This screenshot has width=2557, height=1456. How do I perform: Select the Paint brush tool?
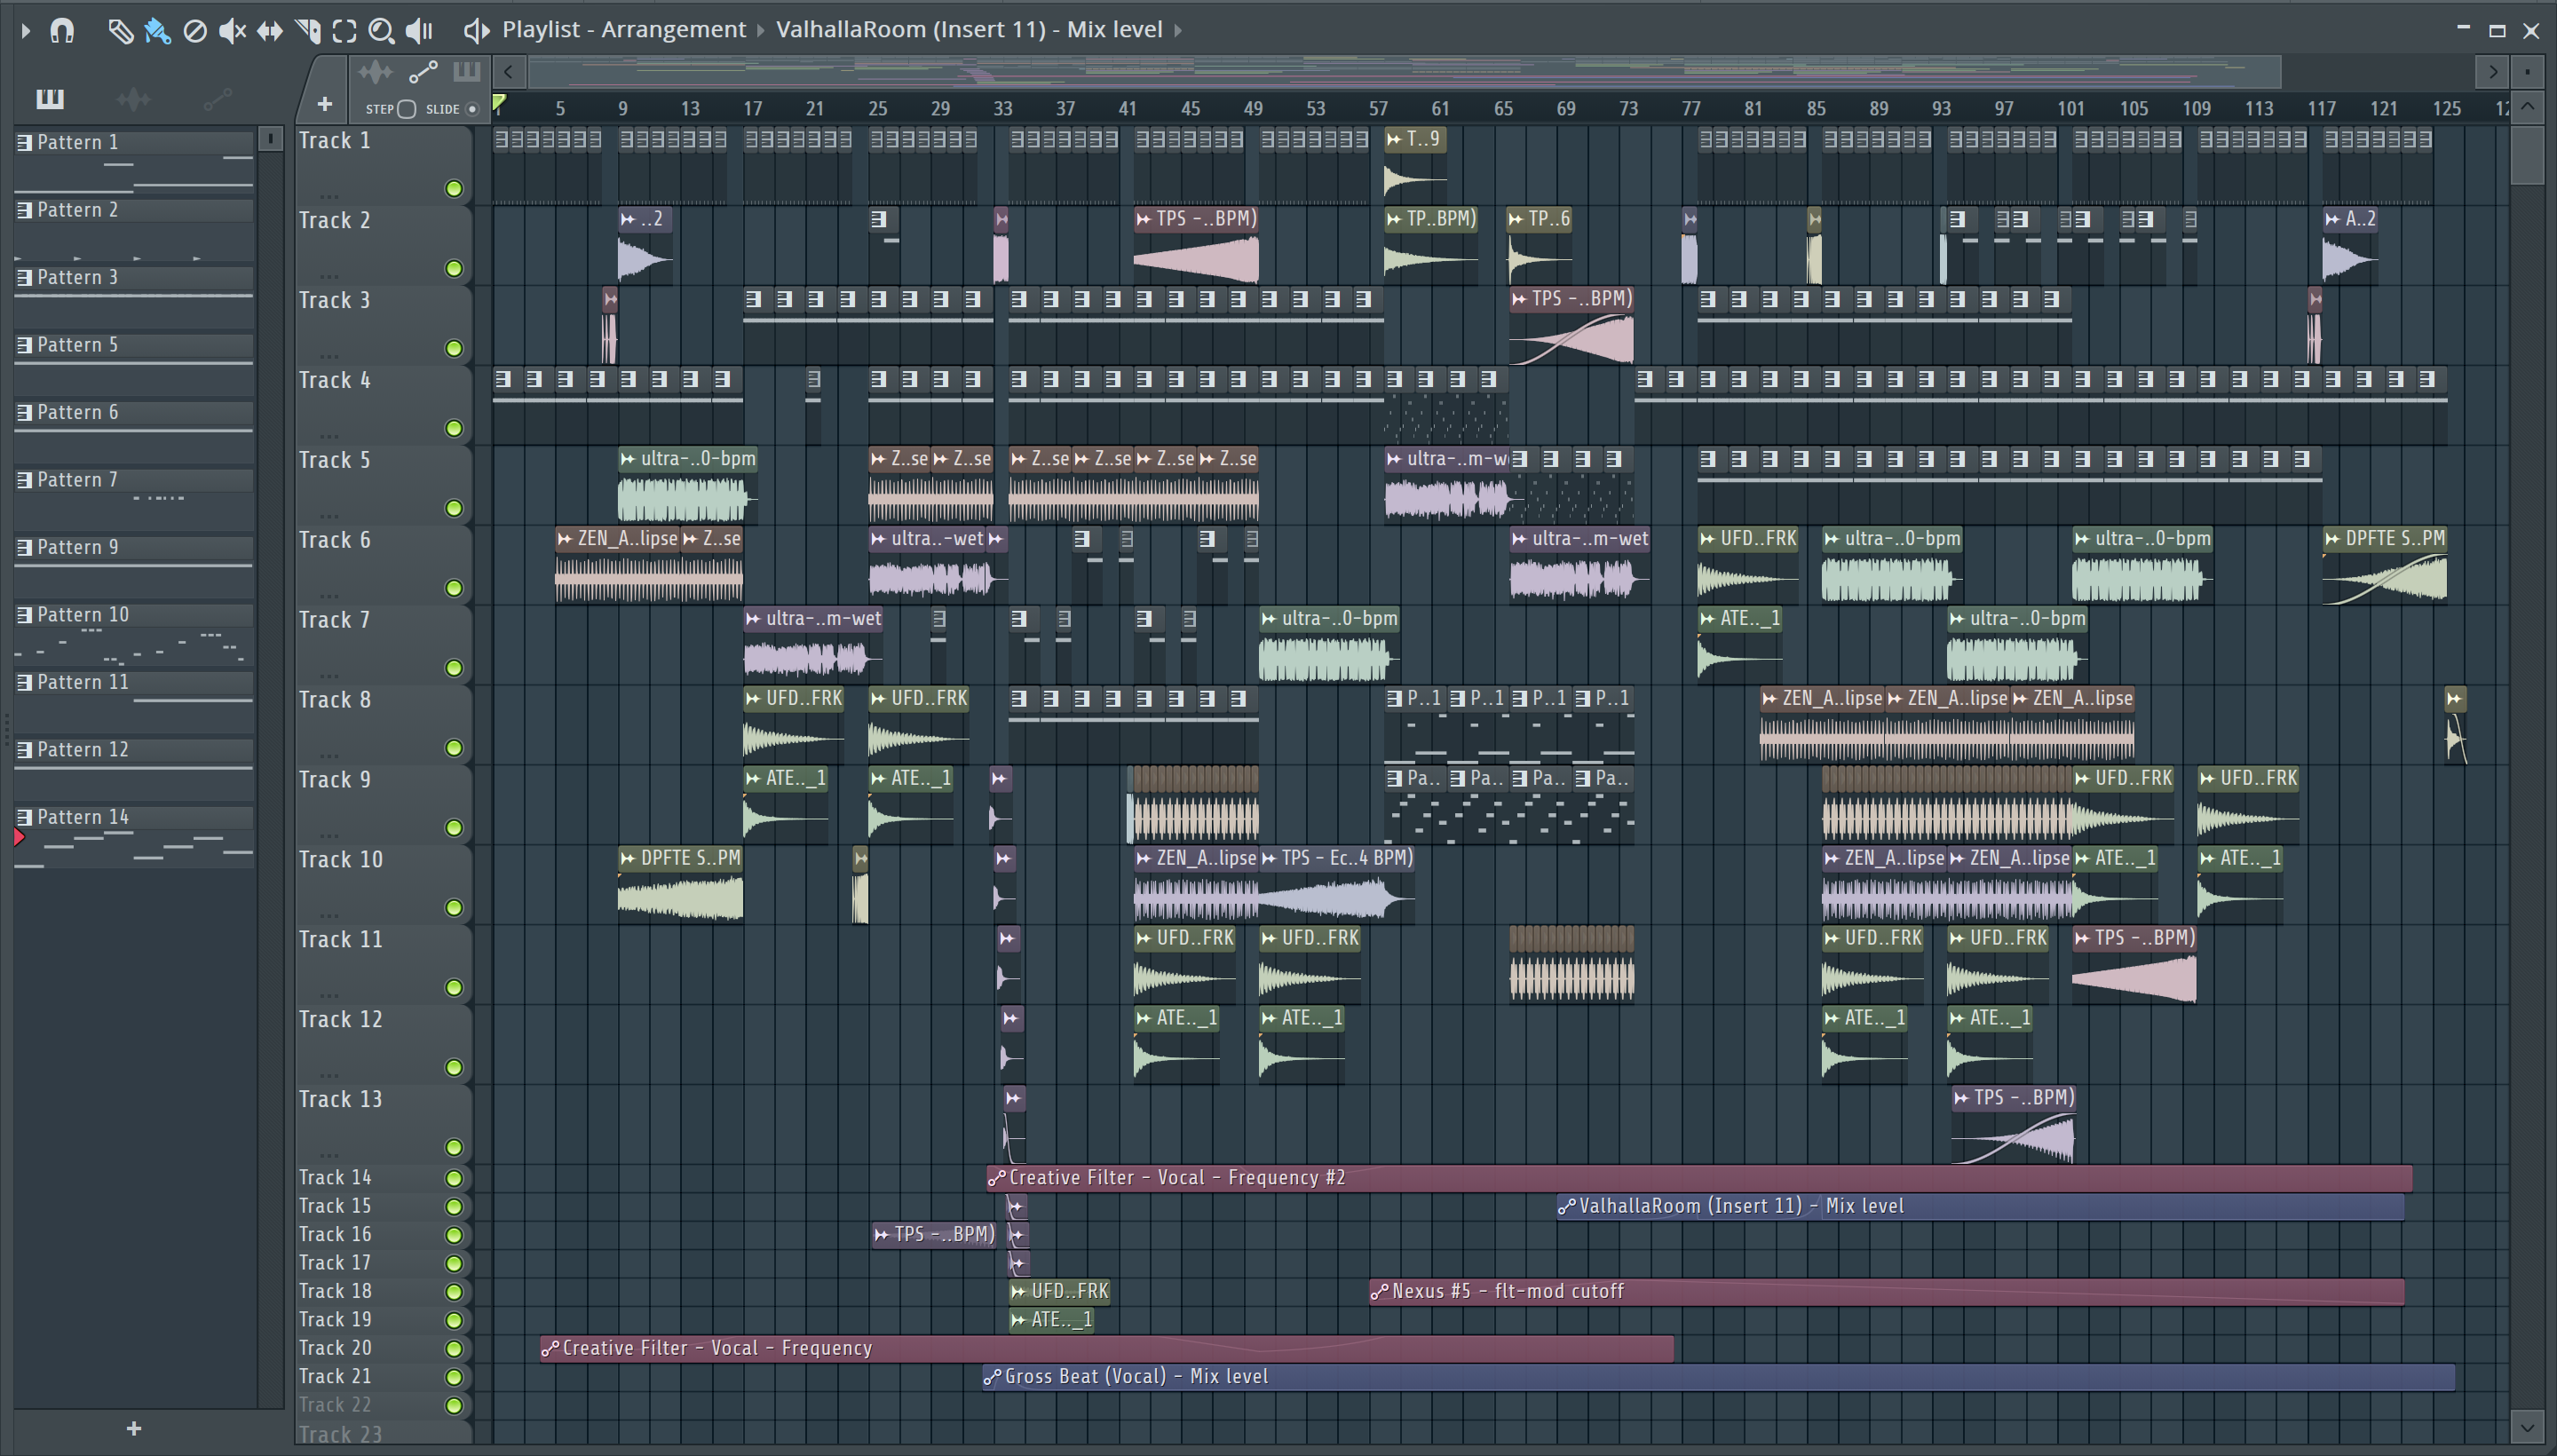point(158,31)
